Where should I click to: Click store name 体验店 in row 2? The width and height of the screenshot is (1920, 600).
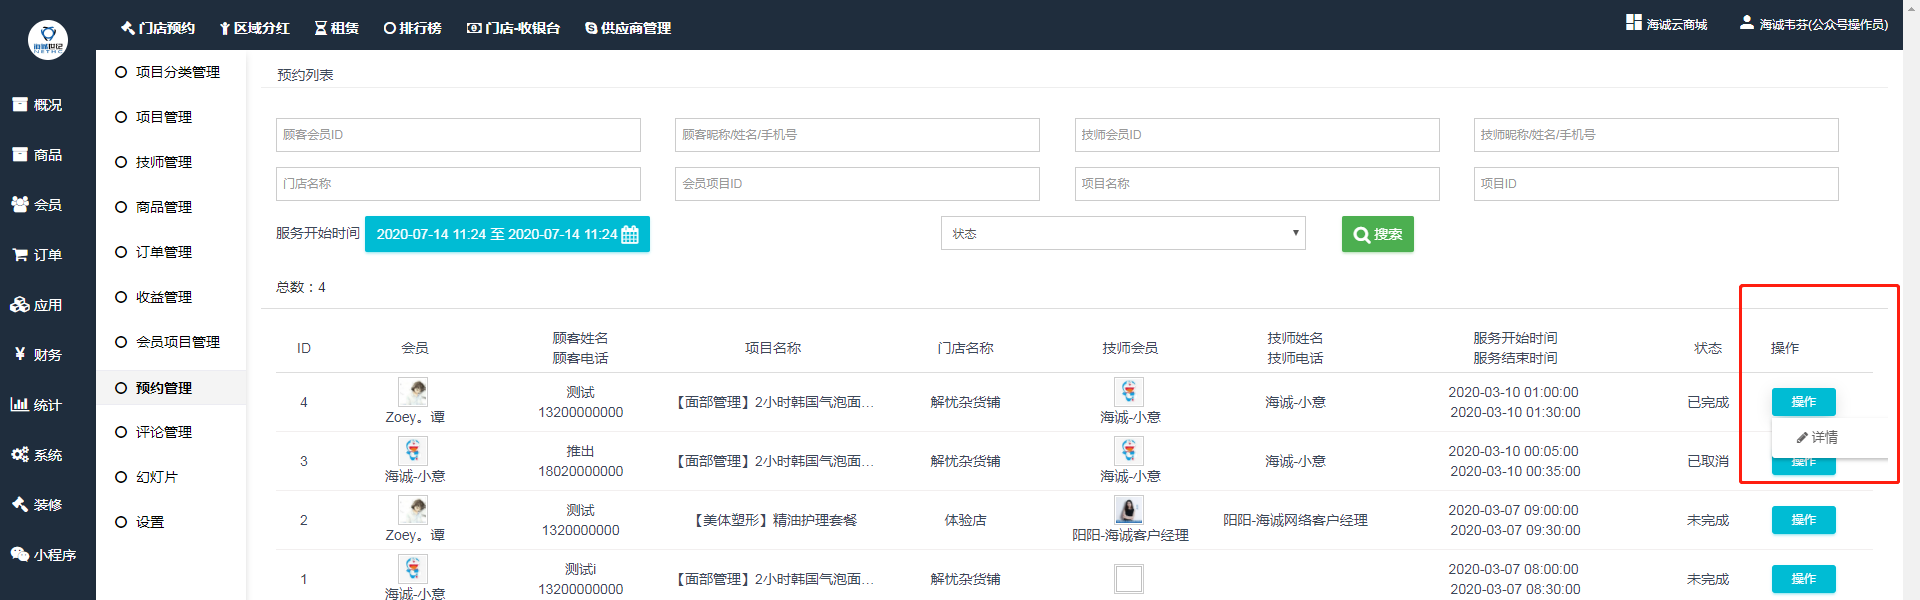(965, 520)
